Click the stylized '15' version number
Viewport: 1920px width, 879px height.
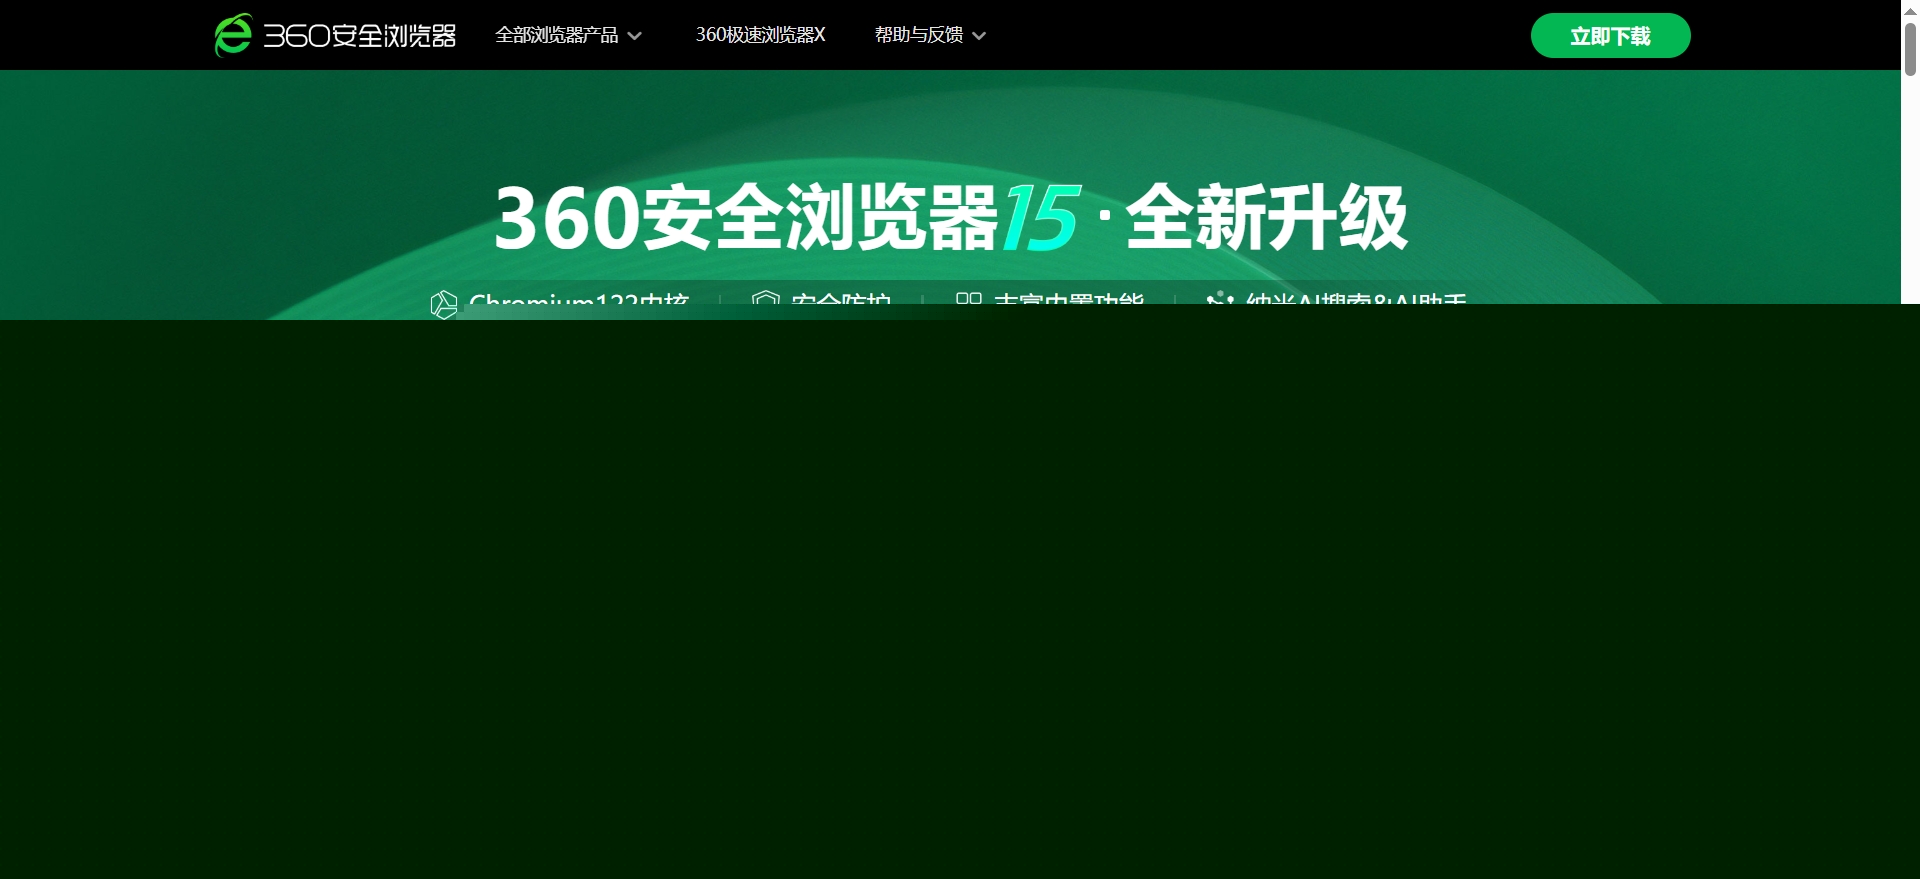click(x=1040, y=217)
